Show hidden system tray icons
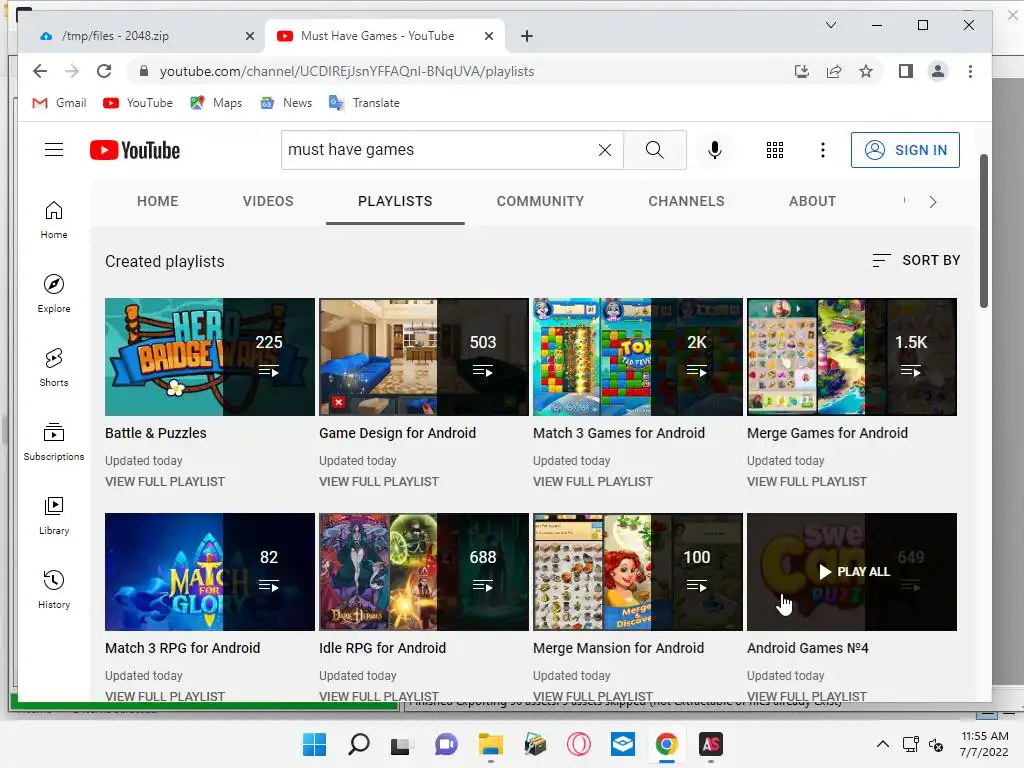This screenshot has height=768, width=1024. [x=882, y=744]
